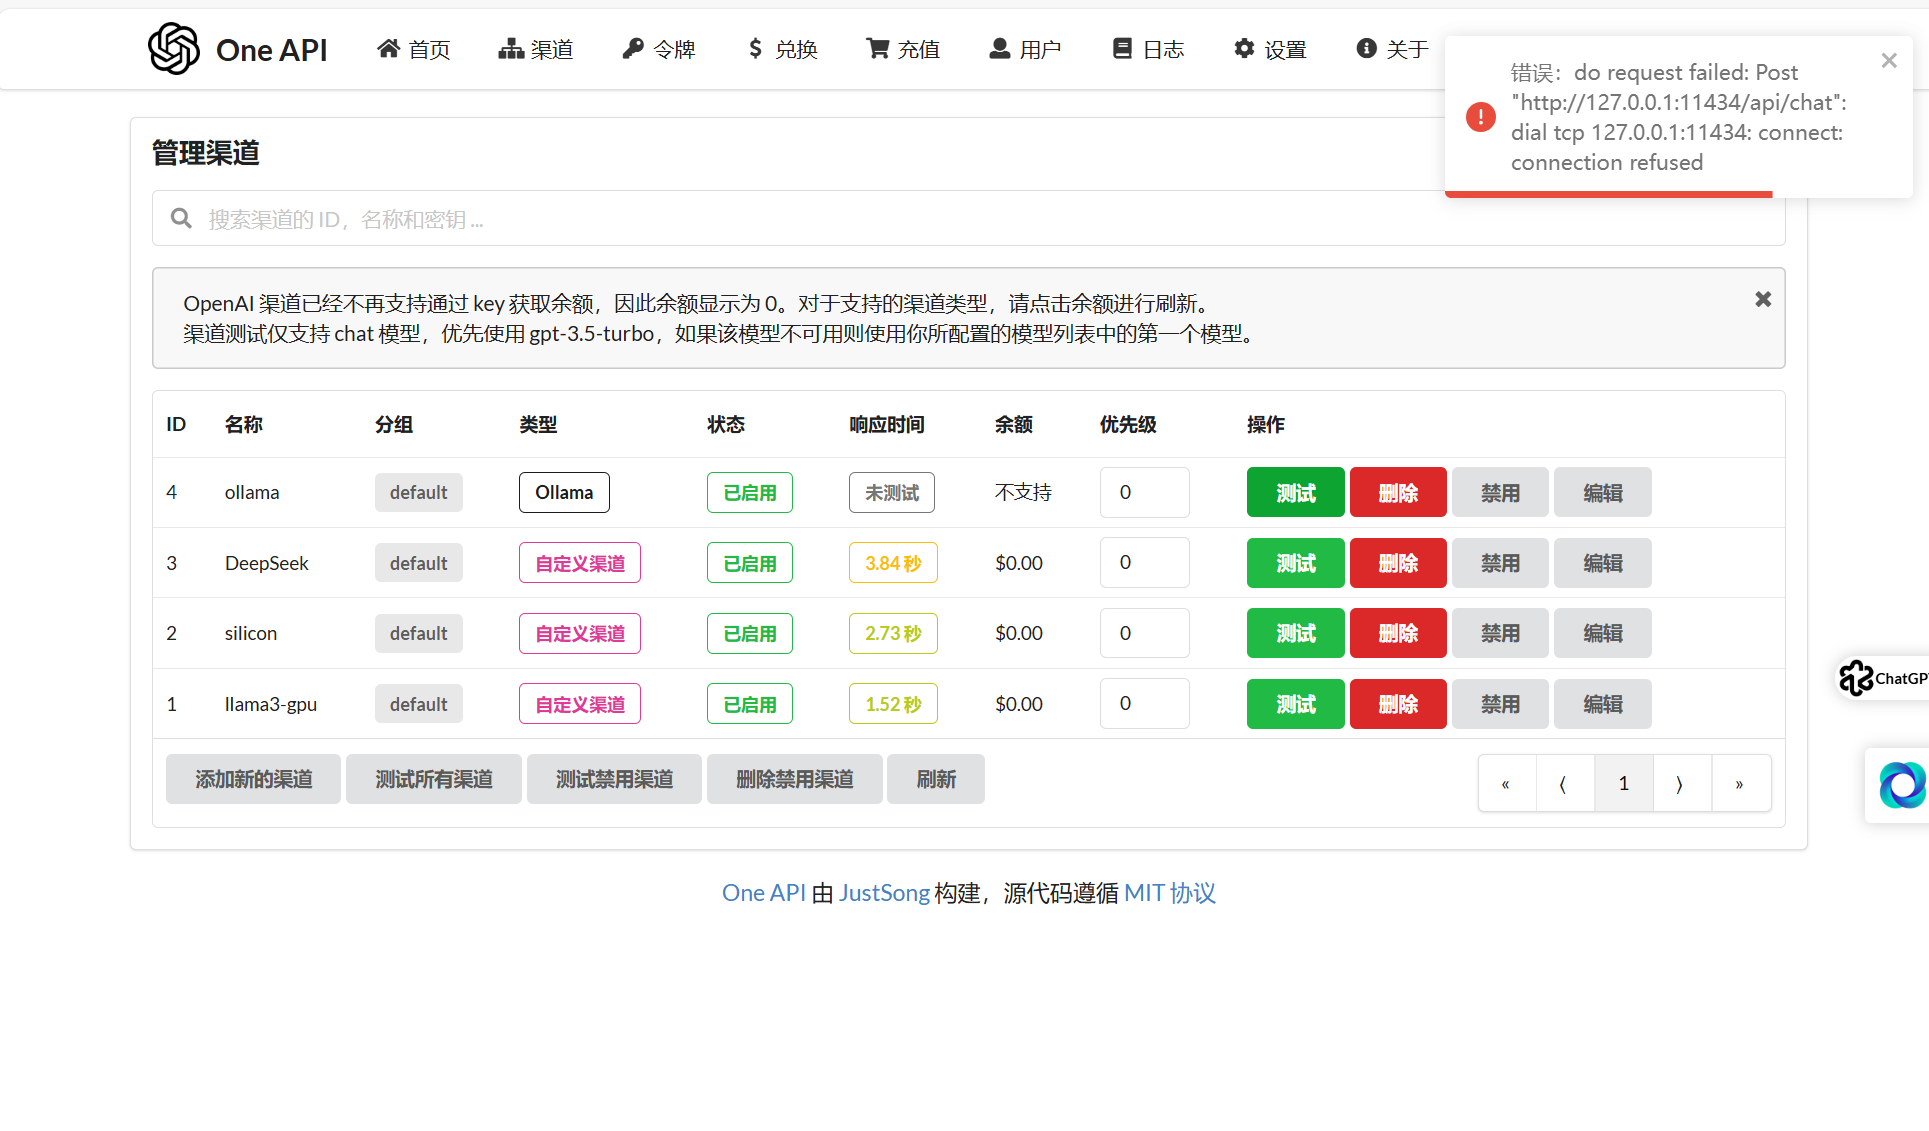
Task: Go to the last page with » arrow
Action: [x=1739, y=783]
